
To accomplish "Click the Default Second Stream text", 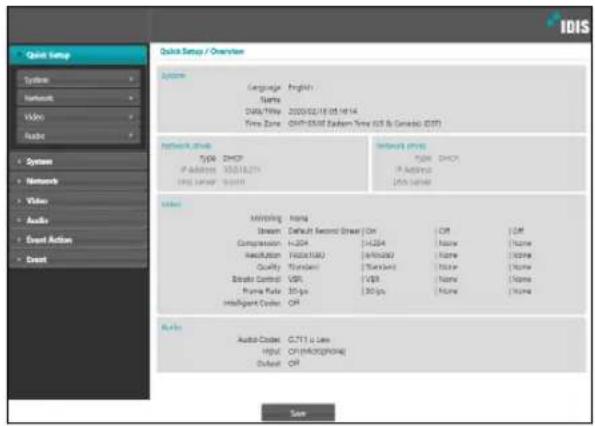I will click(324, 231).
